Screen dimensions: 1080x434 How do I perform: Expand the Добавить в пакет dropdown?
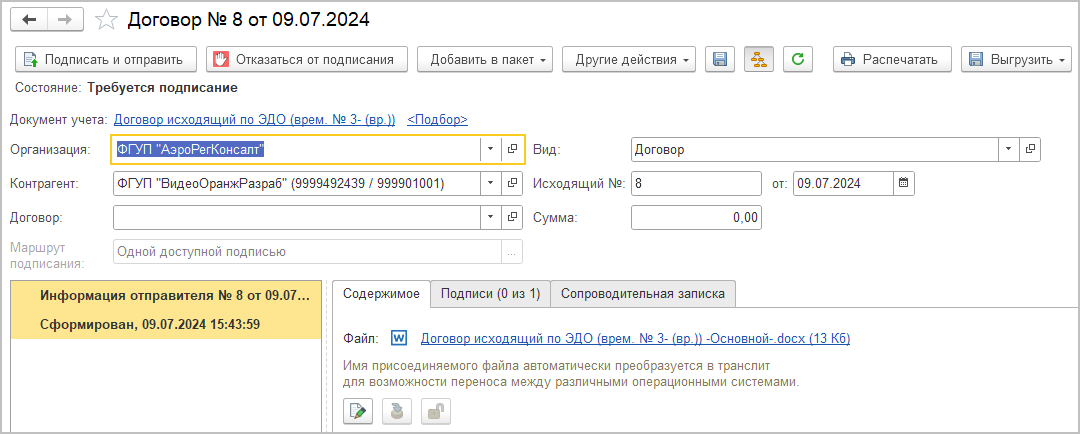[x=485, y=60]
